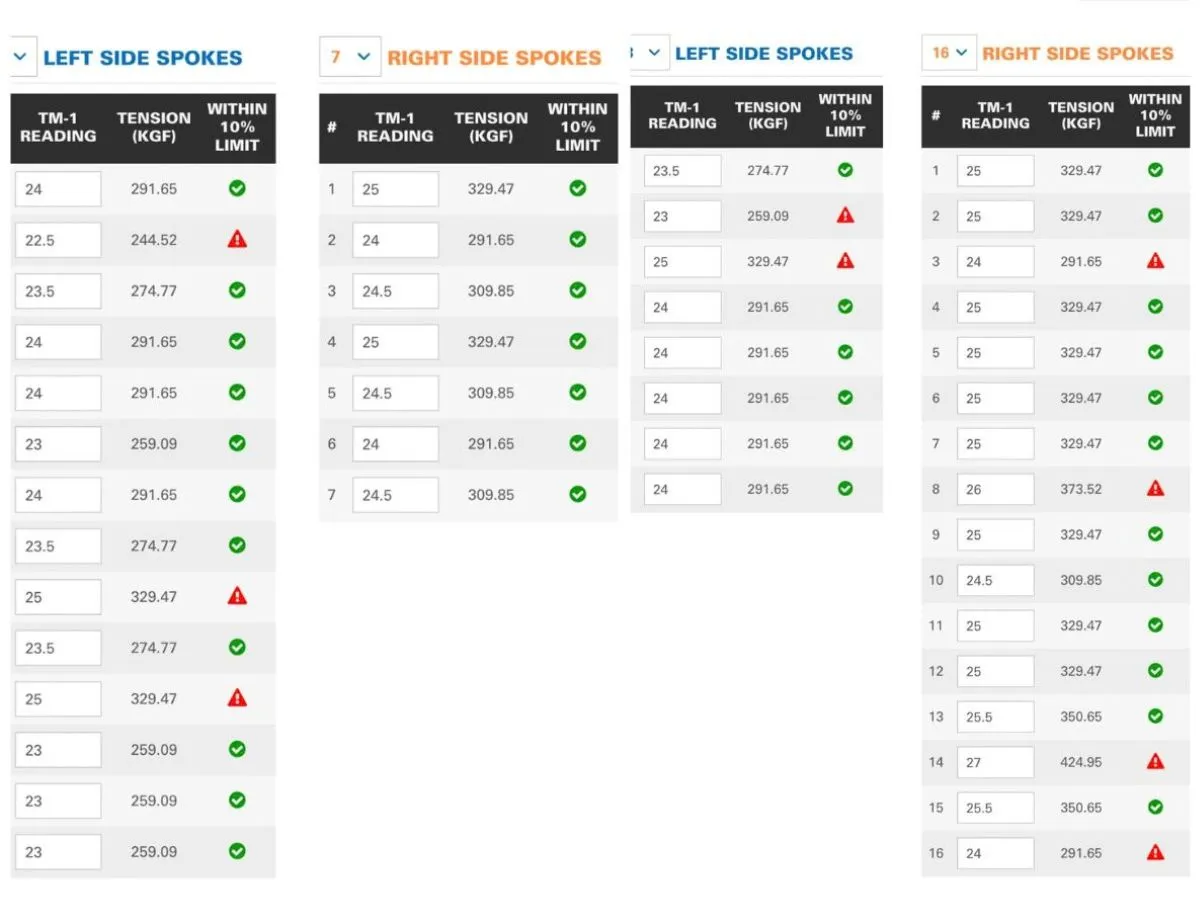Viewport: 1200px width, 915px height.
Task: Click the green check in row 10 of the 16-spoke table
Action: coord(1155,580)
